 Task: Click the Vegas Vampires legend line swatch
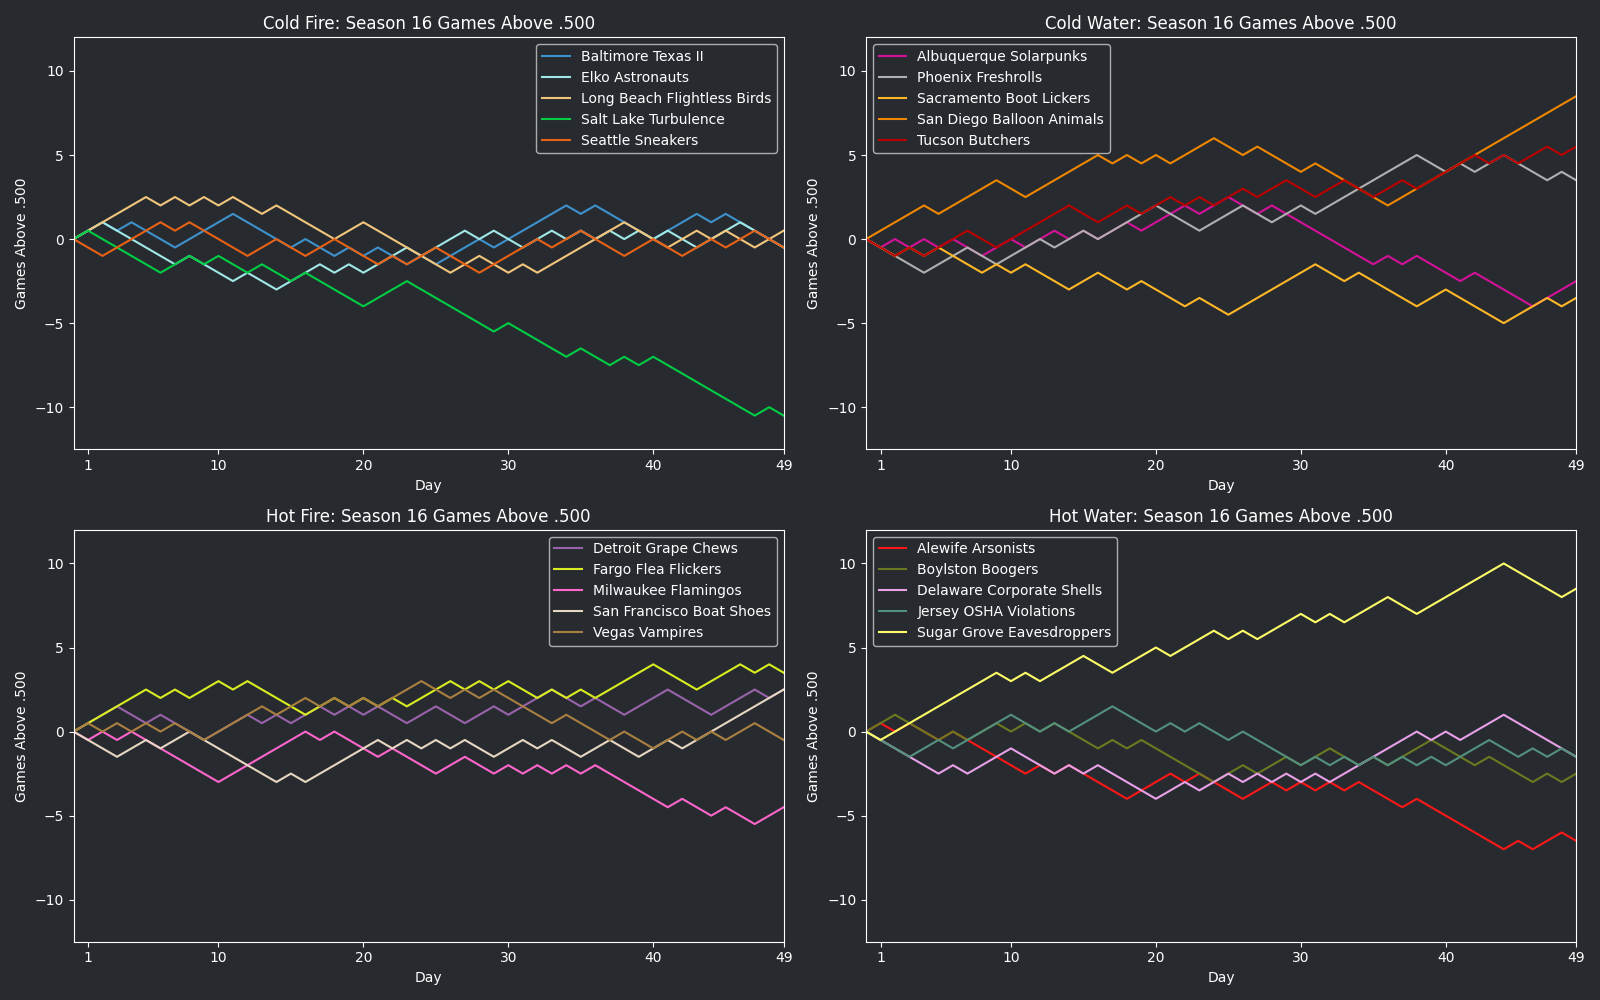(569, 632)
